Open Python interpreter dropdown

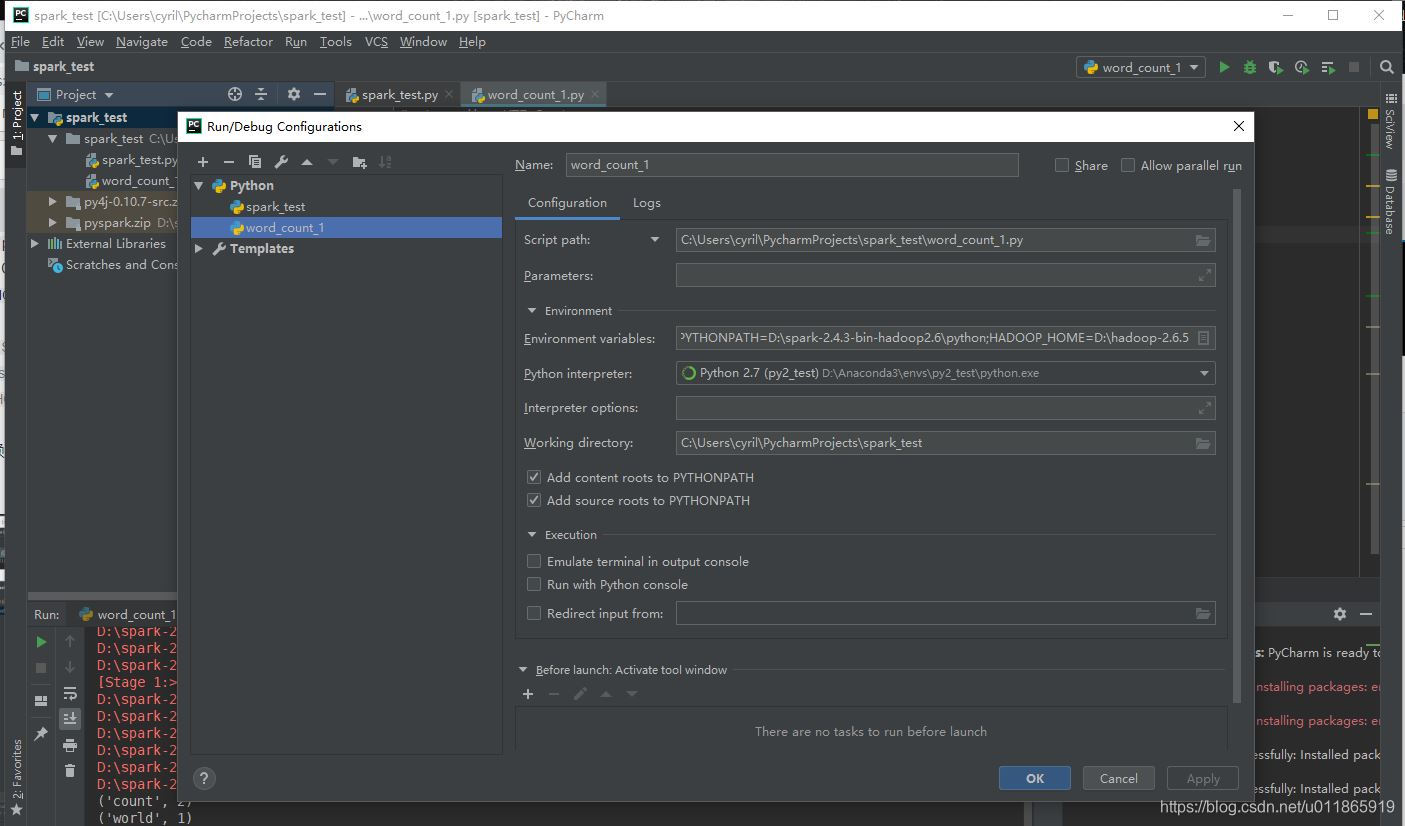click(x=1204, y=373)
